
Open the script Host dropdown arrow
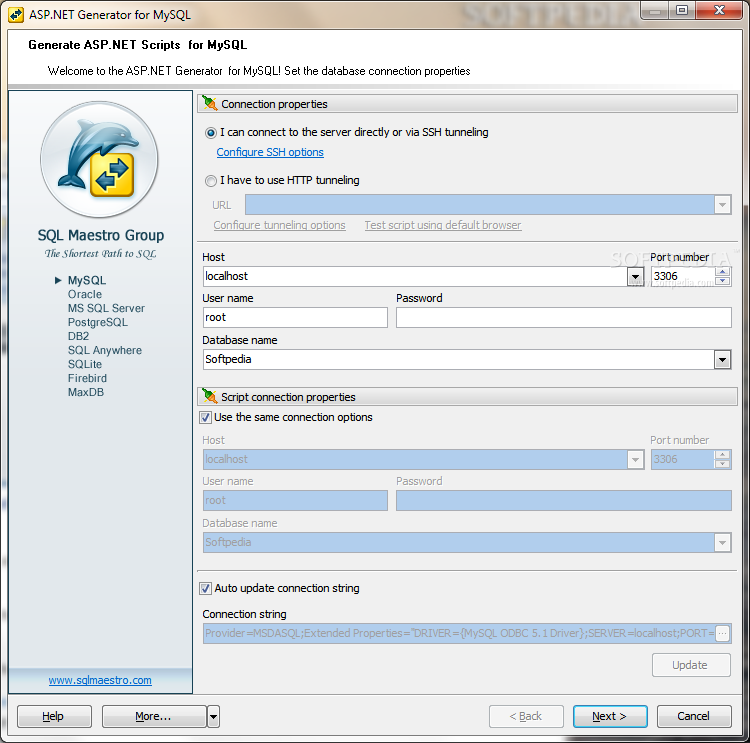pyautogui.click(x=635, y=459)
